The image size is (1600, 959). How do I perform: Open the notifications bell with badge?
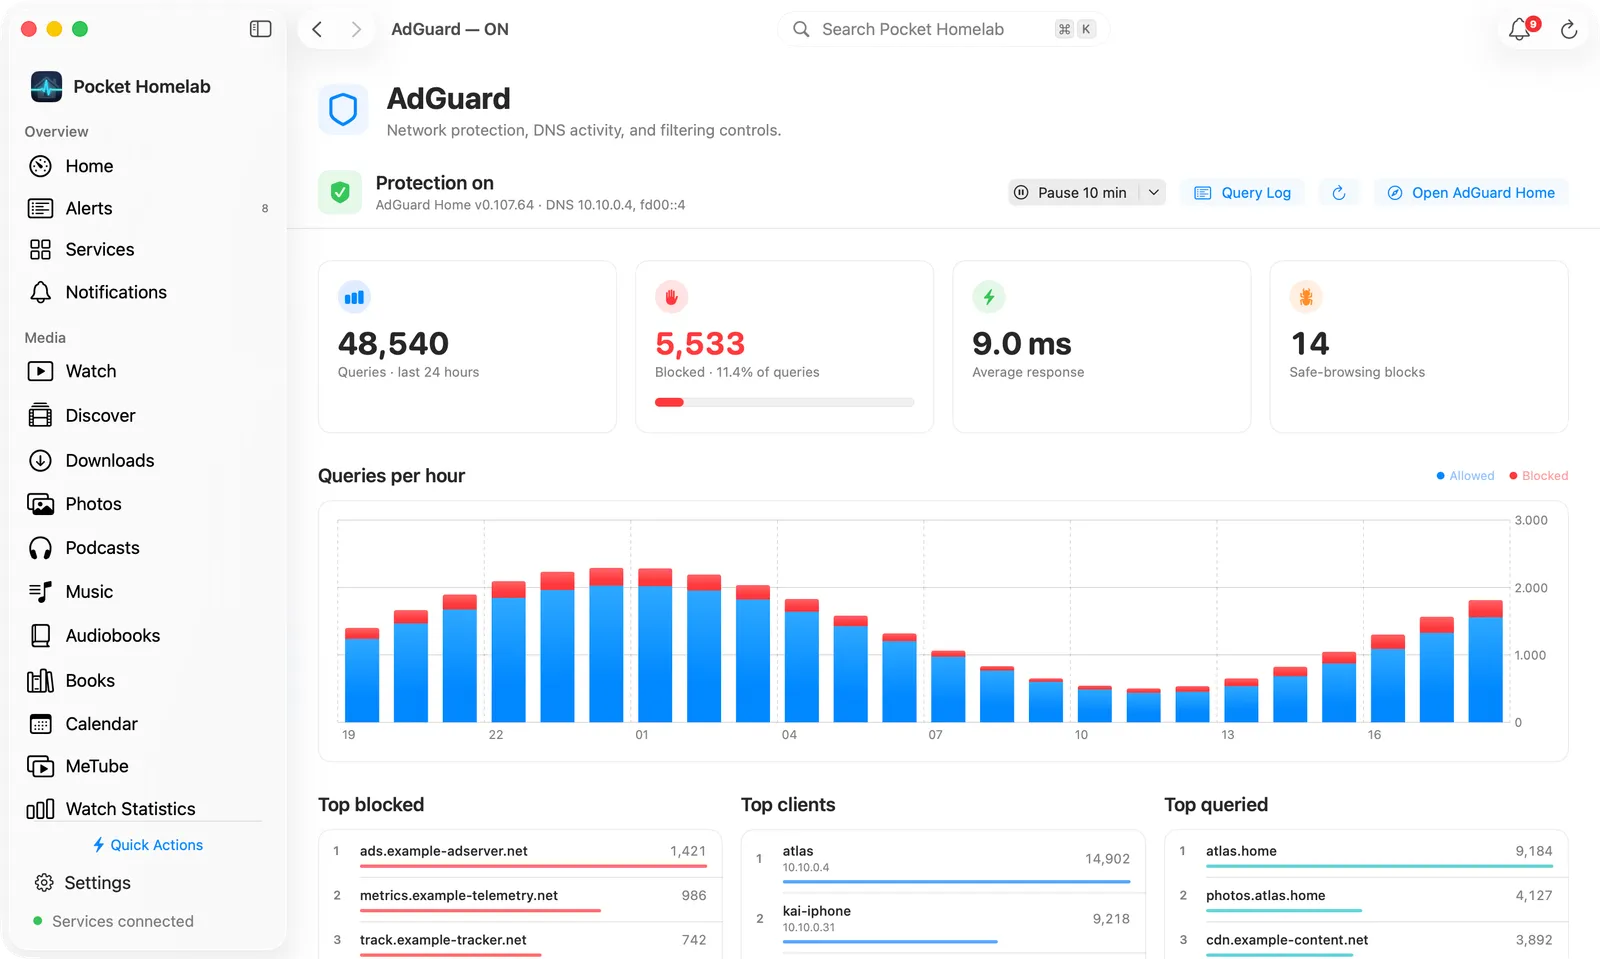[1521, 28]
